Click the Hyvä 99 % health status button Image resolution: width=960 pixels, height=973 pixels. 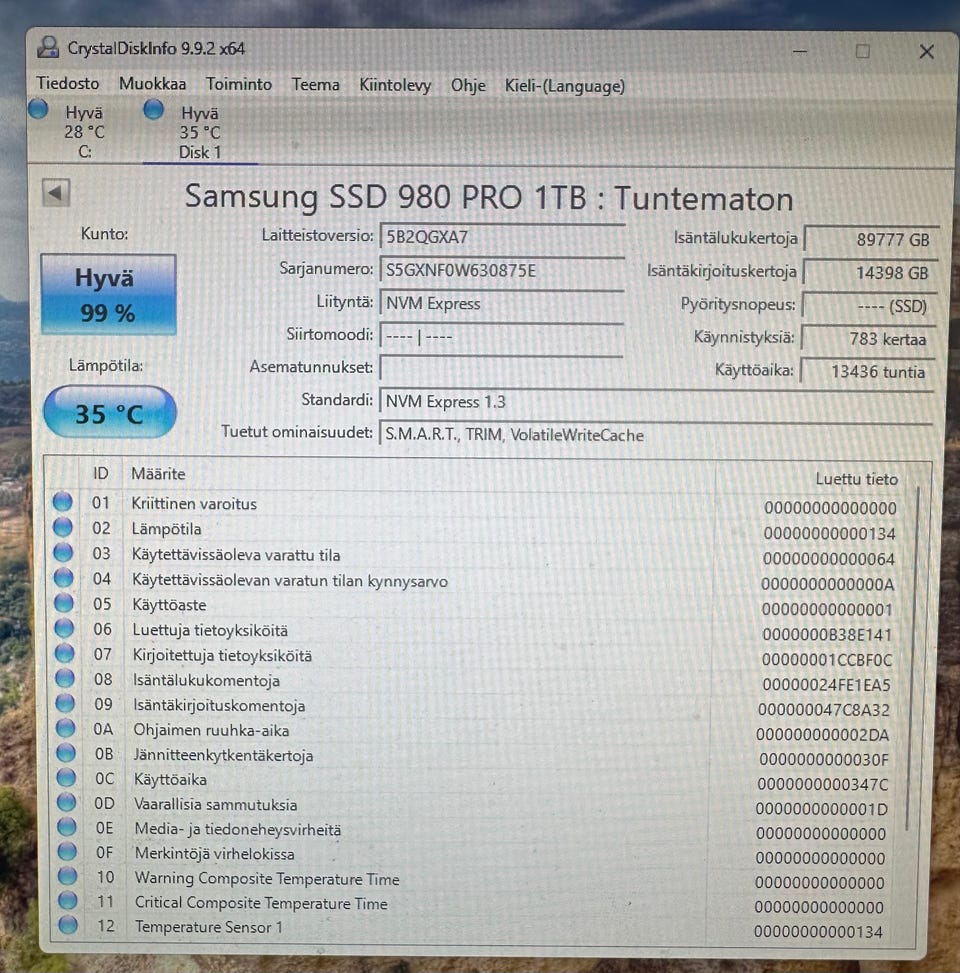[x=109, y=295]
